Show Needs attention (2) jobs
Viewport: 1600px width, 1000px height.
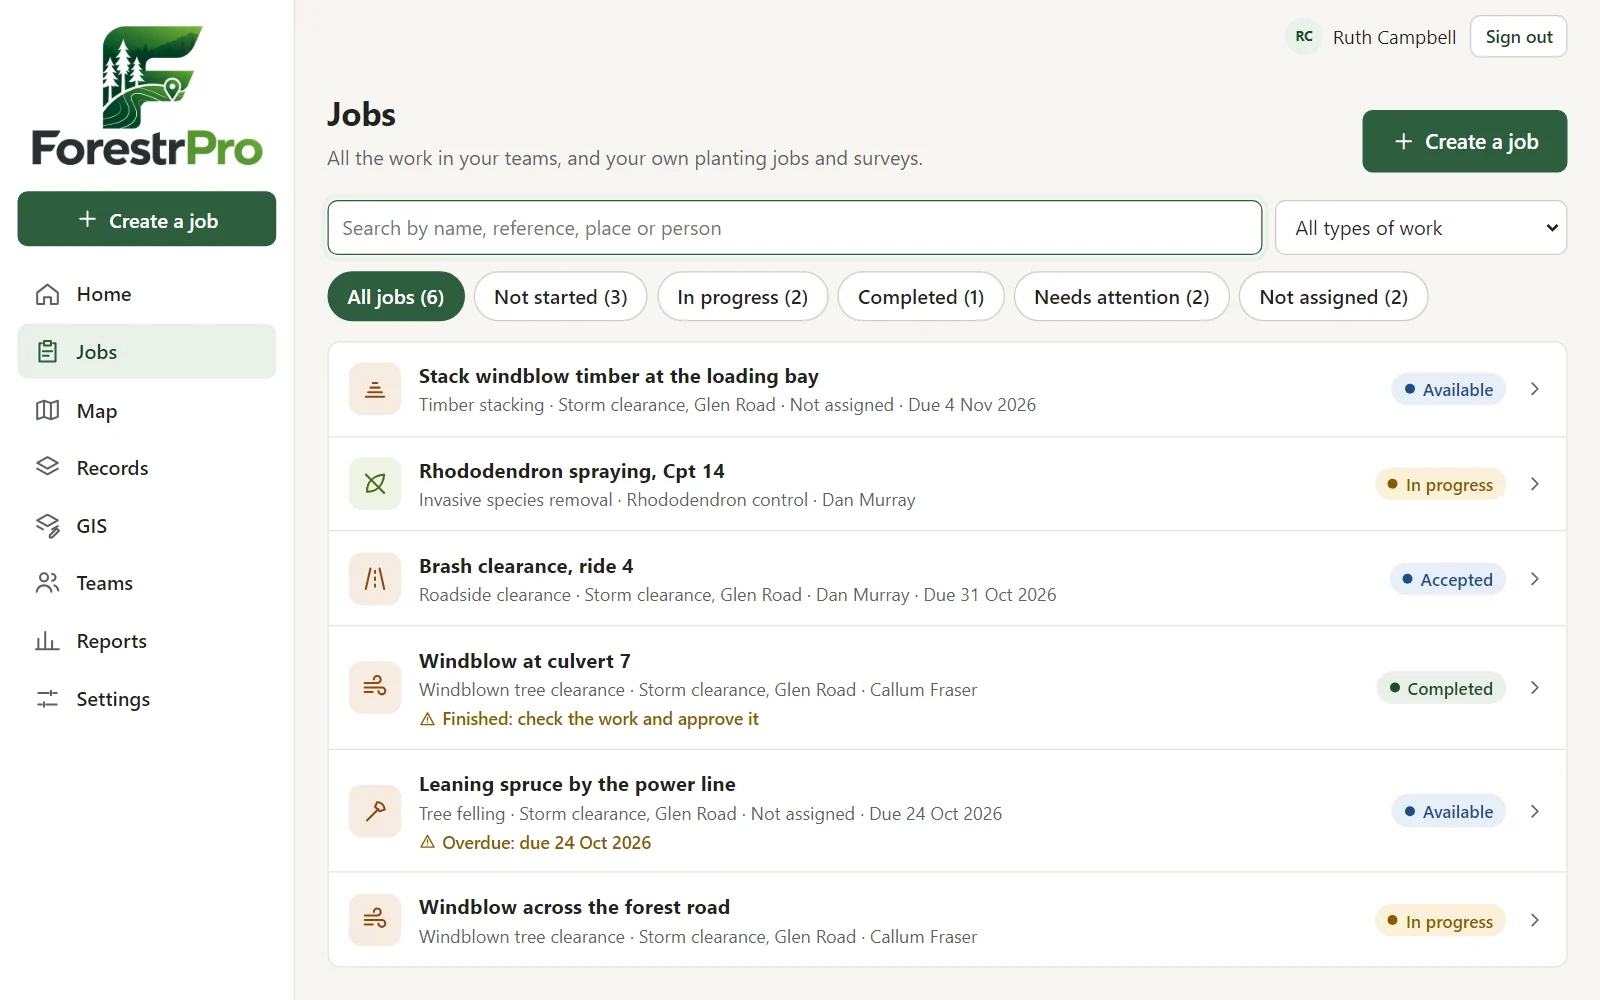coord(1121,297)
